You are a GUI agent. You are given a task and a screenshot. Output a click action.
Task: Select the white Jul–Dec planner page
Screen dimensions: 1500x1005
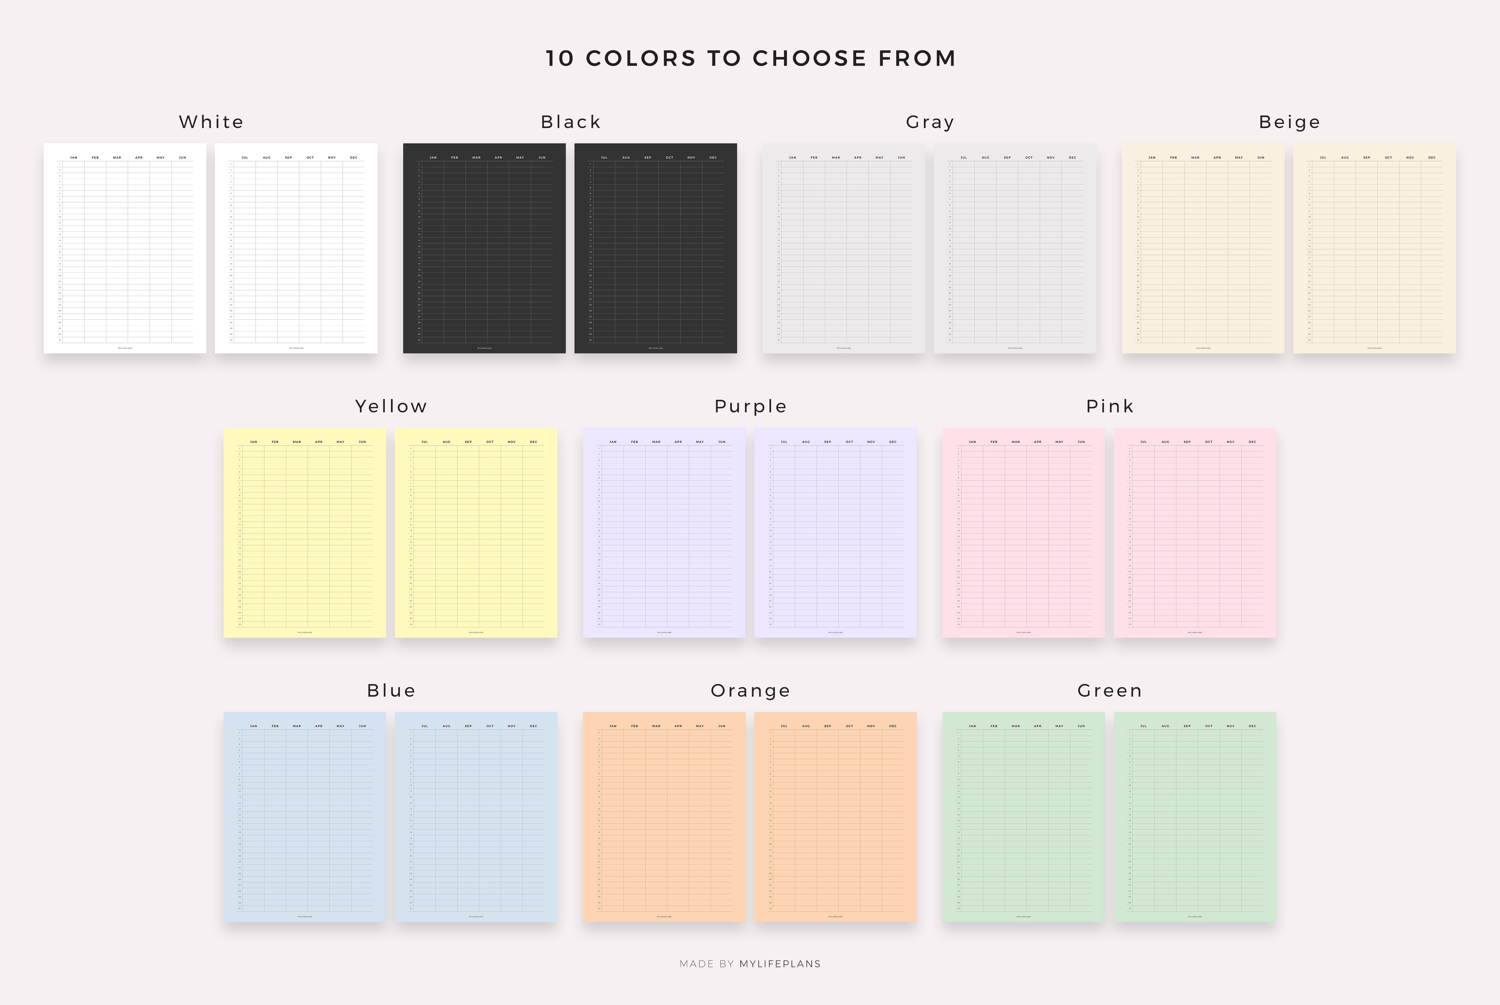coord(296,248)
